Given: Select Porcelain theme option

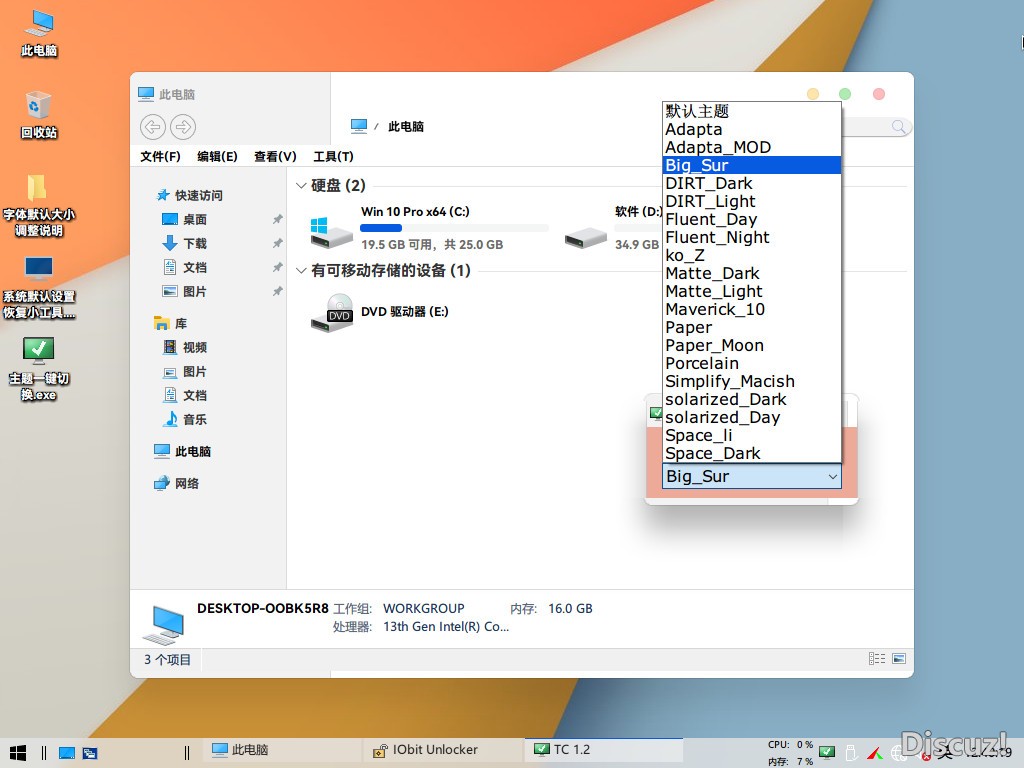Looking at the screenshot, I should (752, 363).
